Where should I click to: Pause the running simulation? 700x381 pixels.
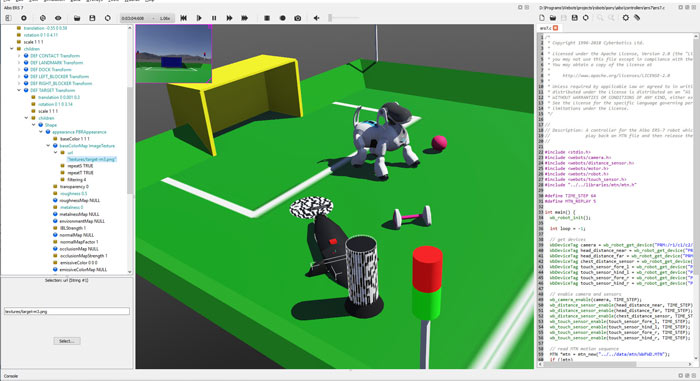(214, 18)
